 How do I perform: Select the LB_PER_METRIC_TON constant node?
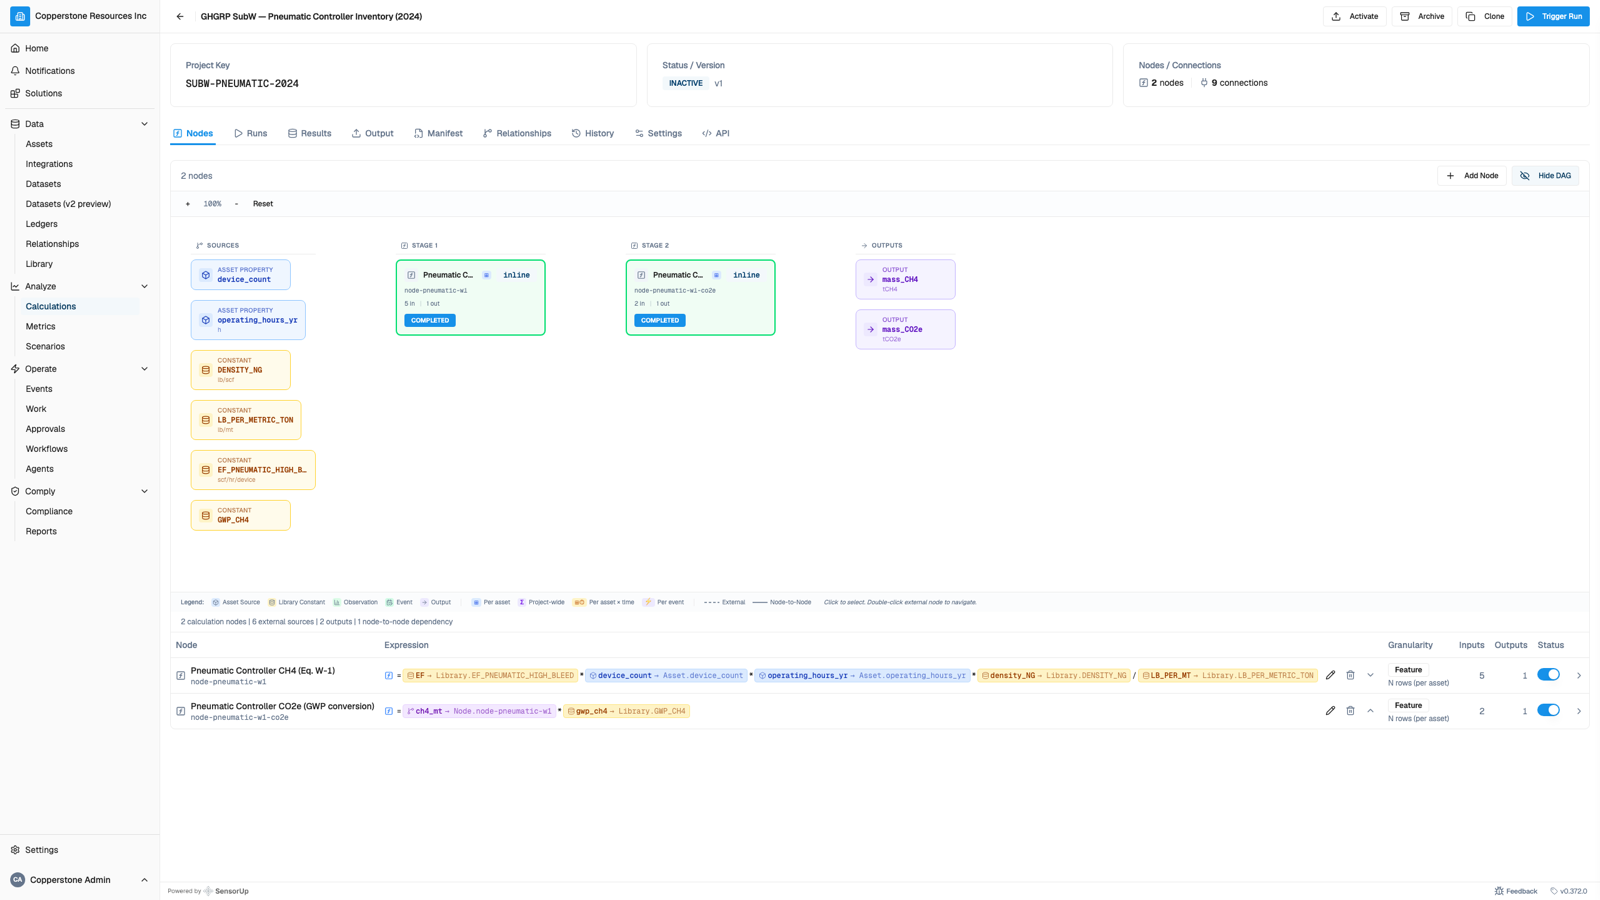click(x=246, y=420)
